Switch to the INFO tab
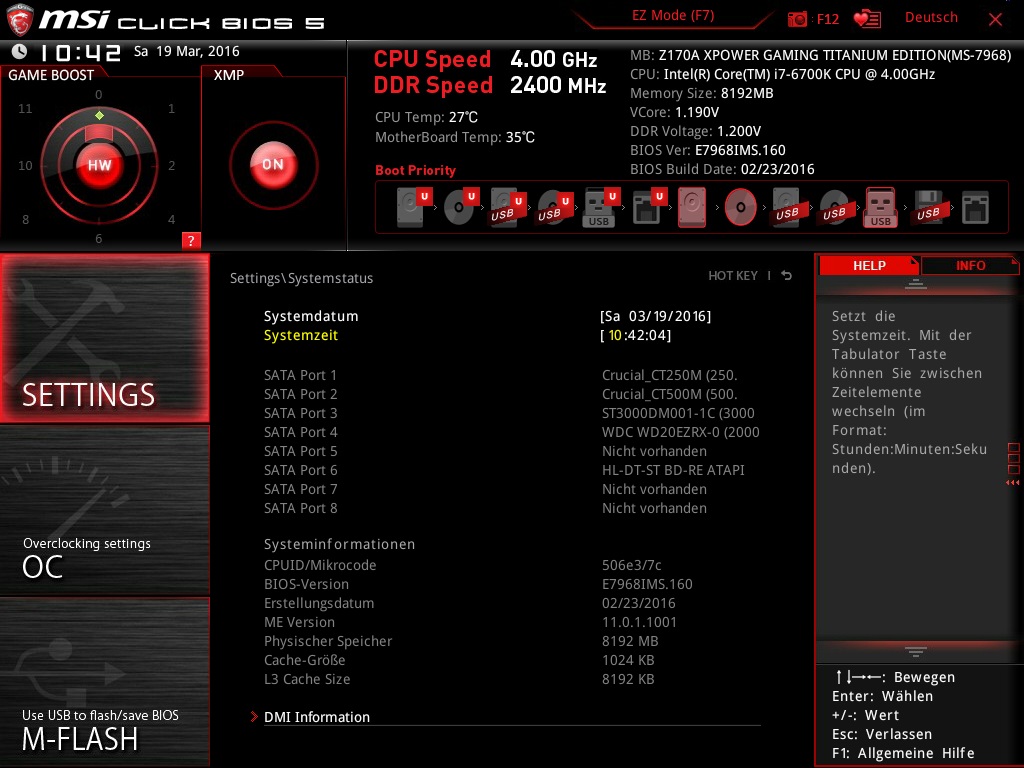 (970, 265)
